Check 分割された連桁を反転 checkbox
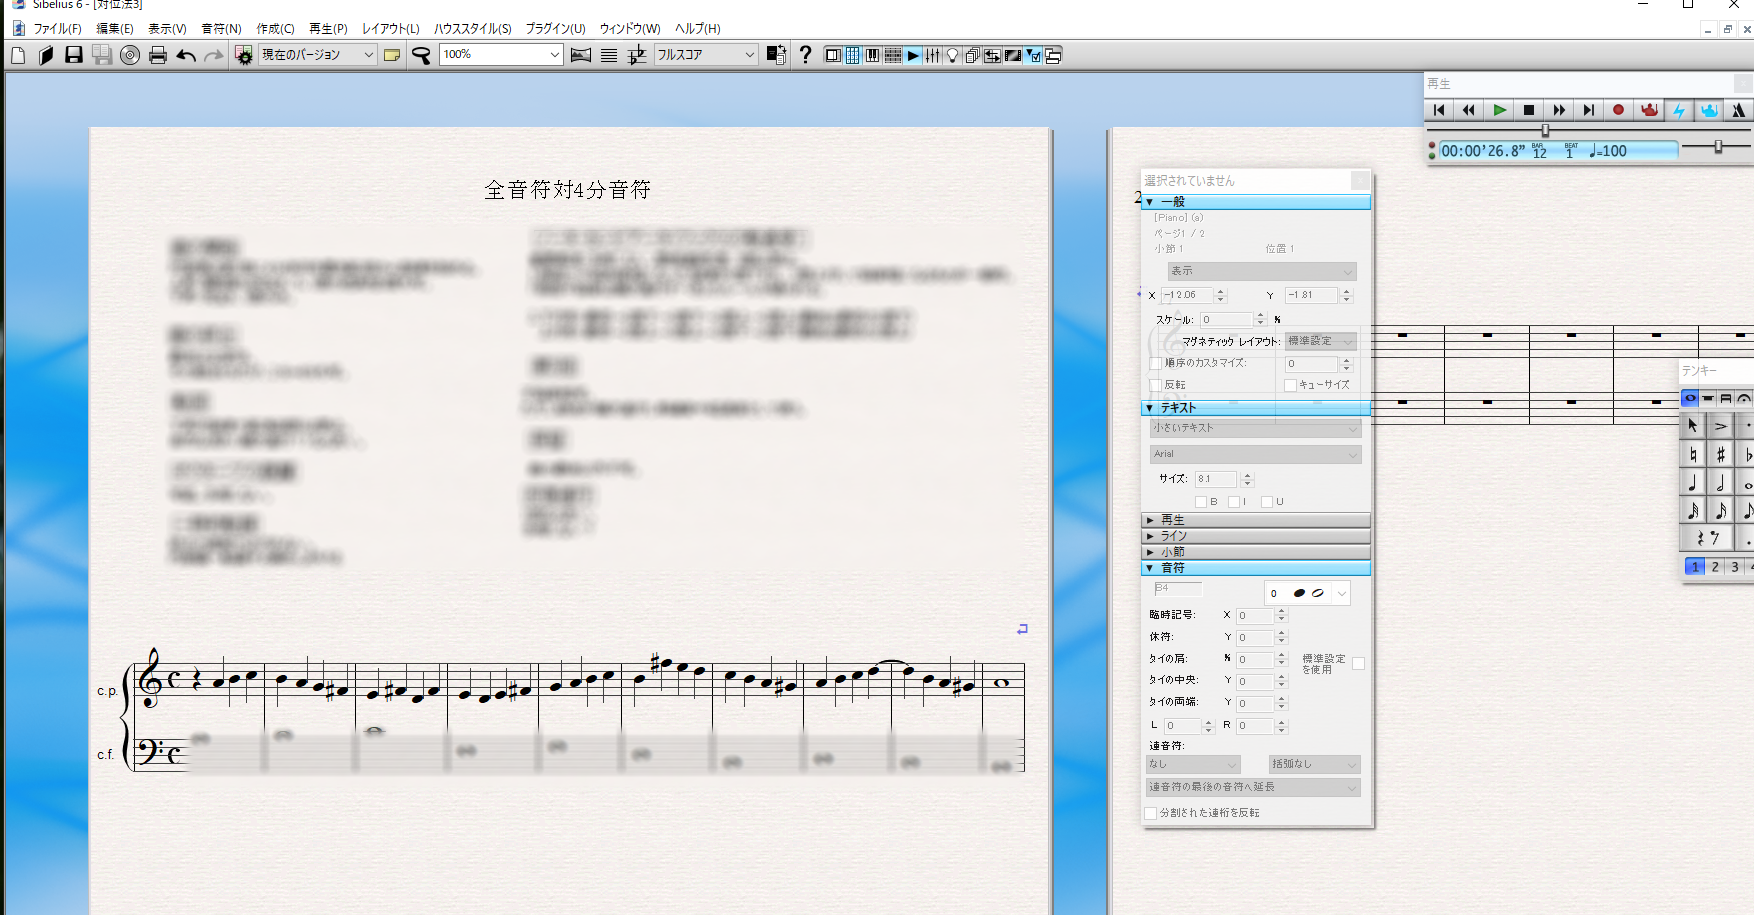Image resolution: width=1754 pixels, height=915 pixels. pos(1151,813)
